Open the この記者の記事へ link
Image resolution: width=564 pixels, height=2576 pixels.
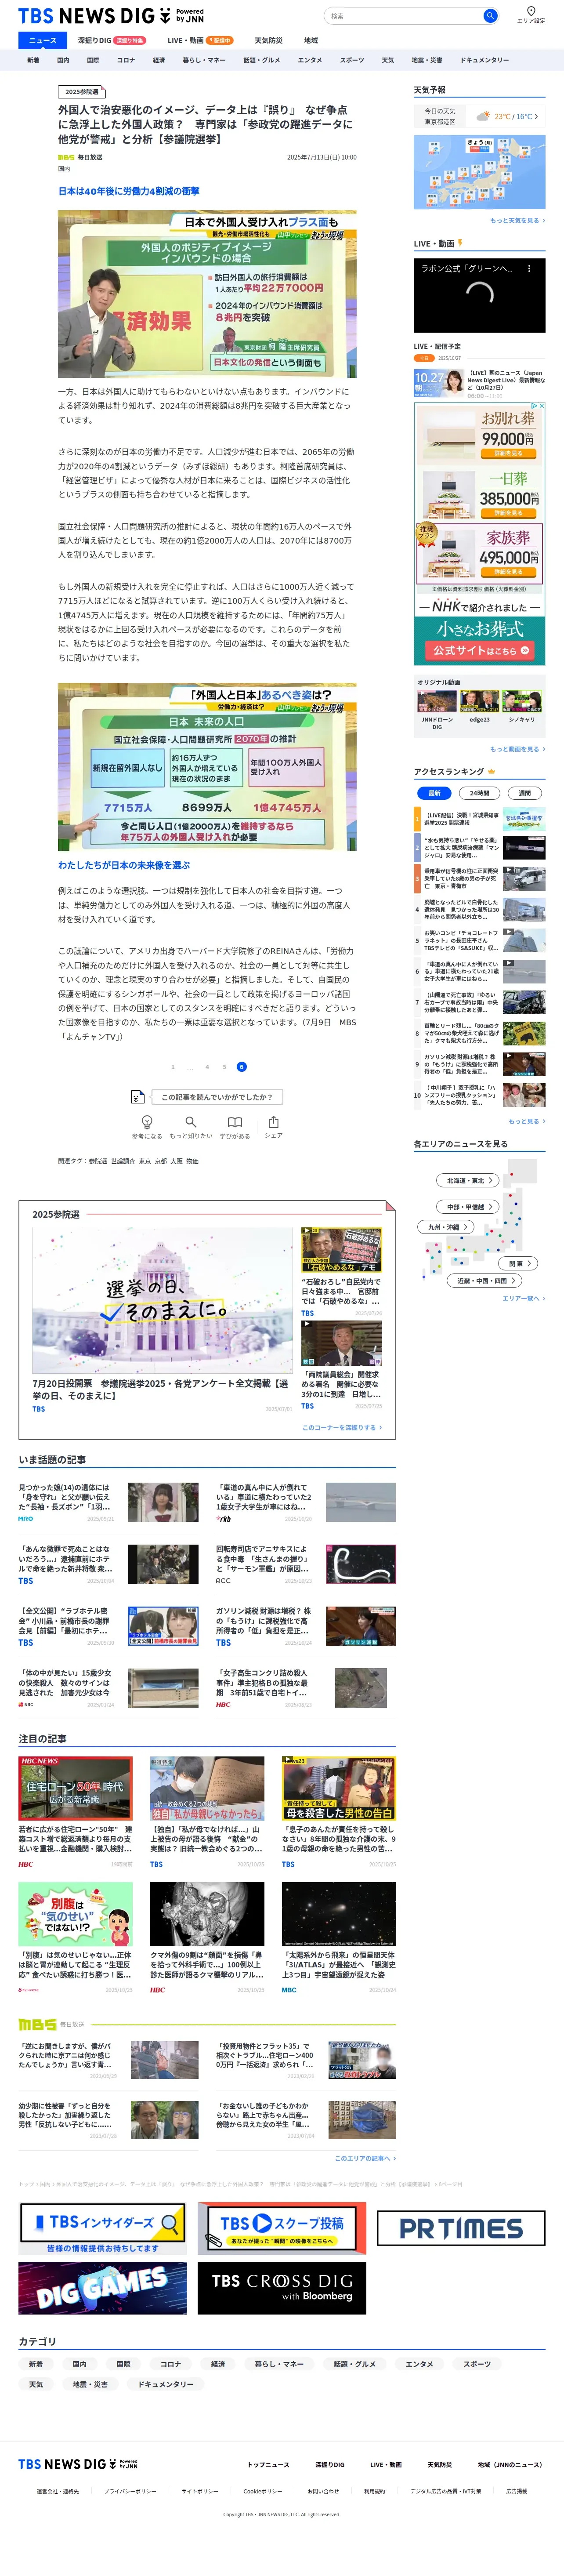click(x=364, y=2158)
